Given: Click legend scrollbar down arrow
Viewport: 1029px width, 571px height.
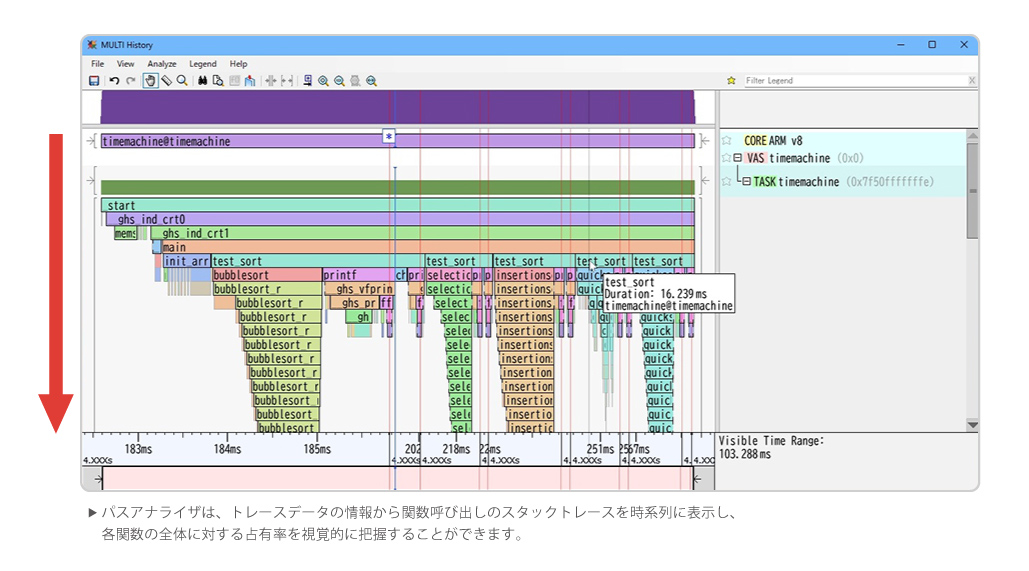Looking at the screenshot, I should click(x=973, y=425).
